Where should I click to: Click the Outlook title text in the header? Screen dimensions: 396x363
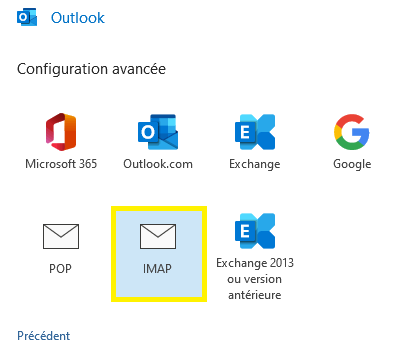pos(78,18)
